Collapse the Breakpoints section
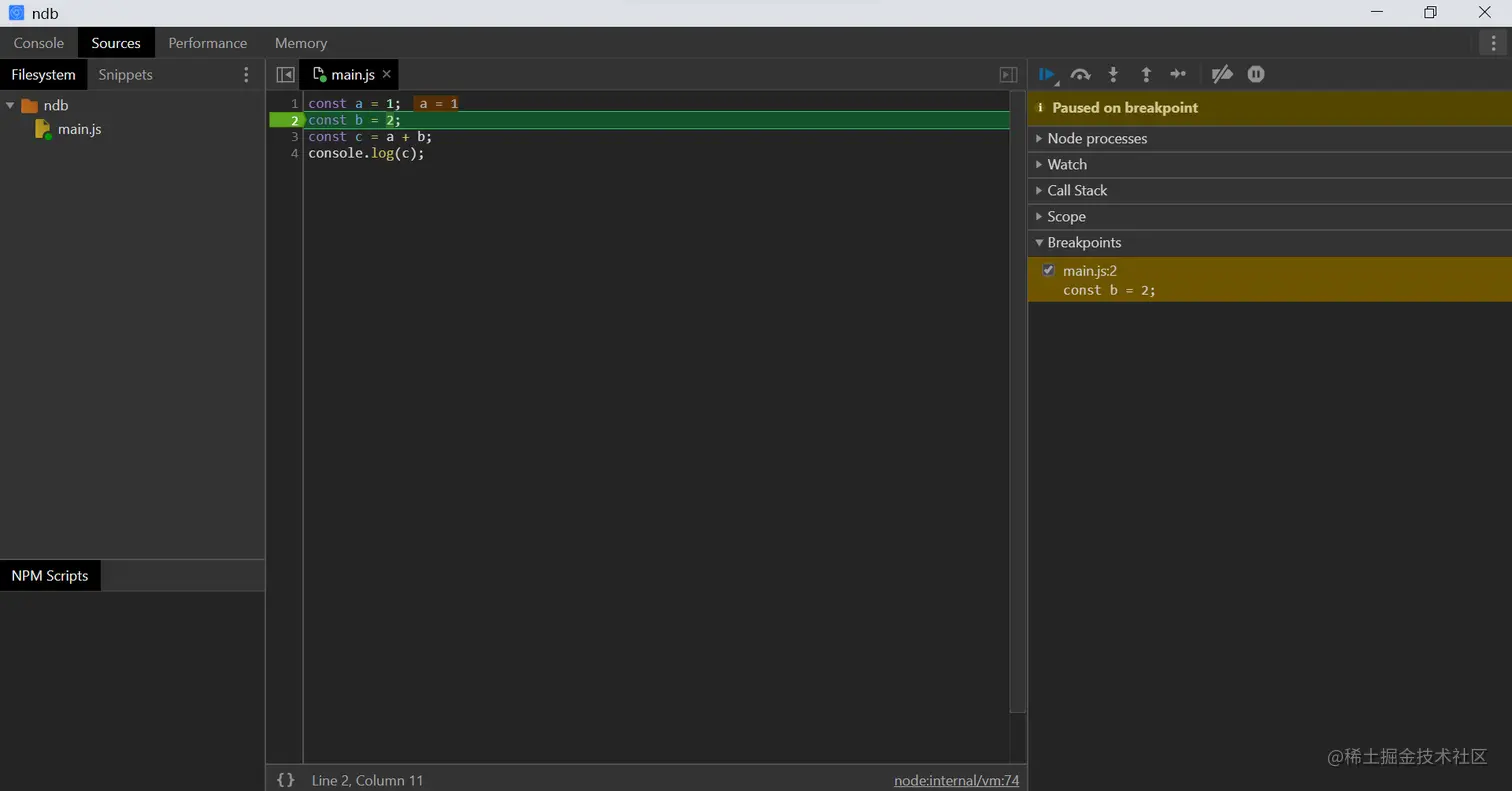 click(x=1270, y=243)
